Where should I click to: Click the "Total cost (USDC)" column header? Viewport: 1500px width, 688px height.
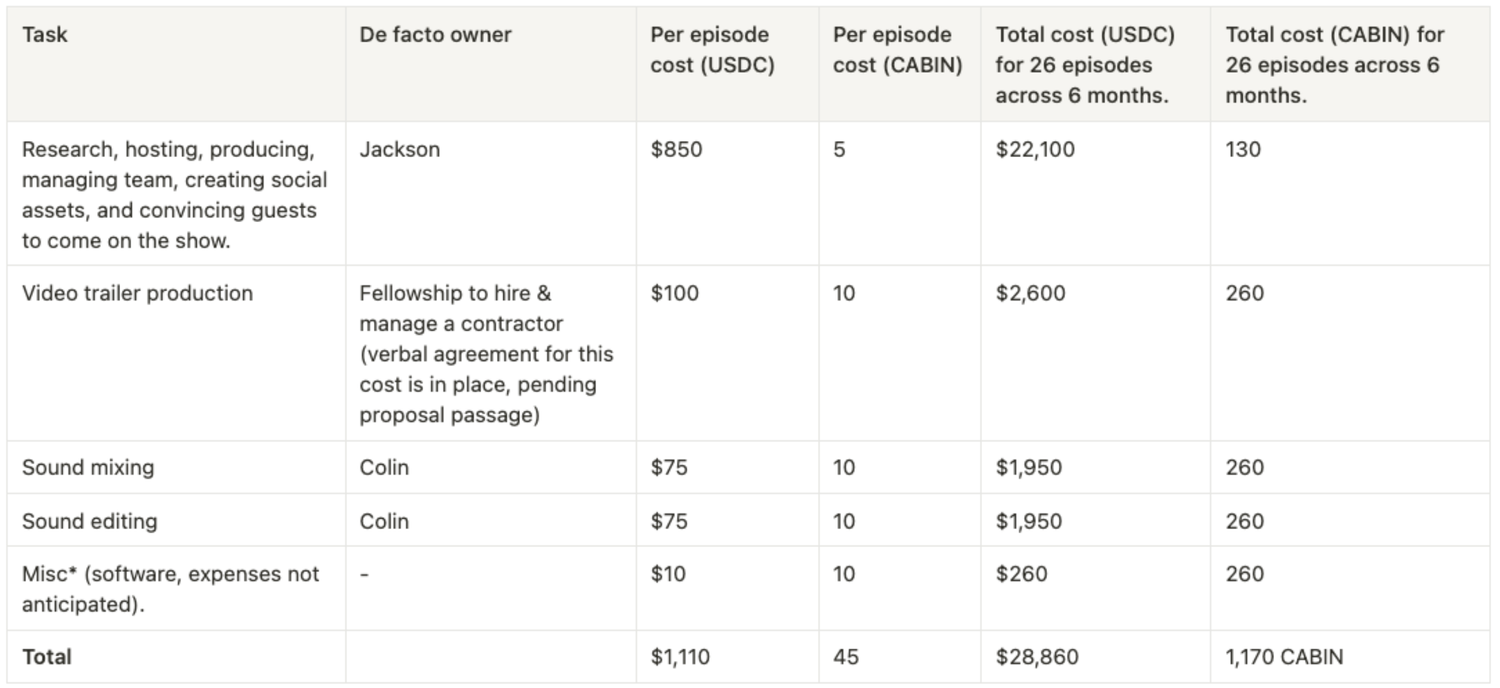point(1085,65)
